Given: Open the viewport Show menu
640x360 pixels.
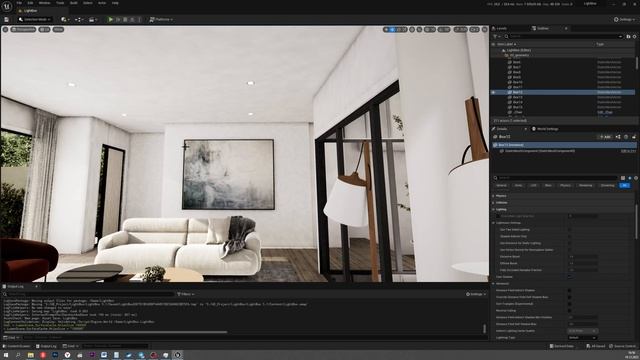Looking at the screenshot, I should (x=58, y=29).
